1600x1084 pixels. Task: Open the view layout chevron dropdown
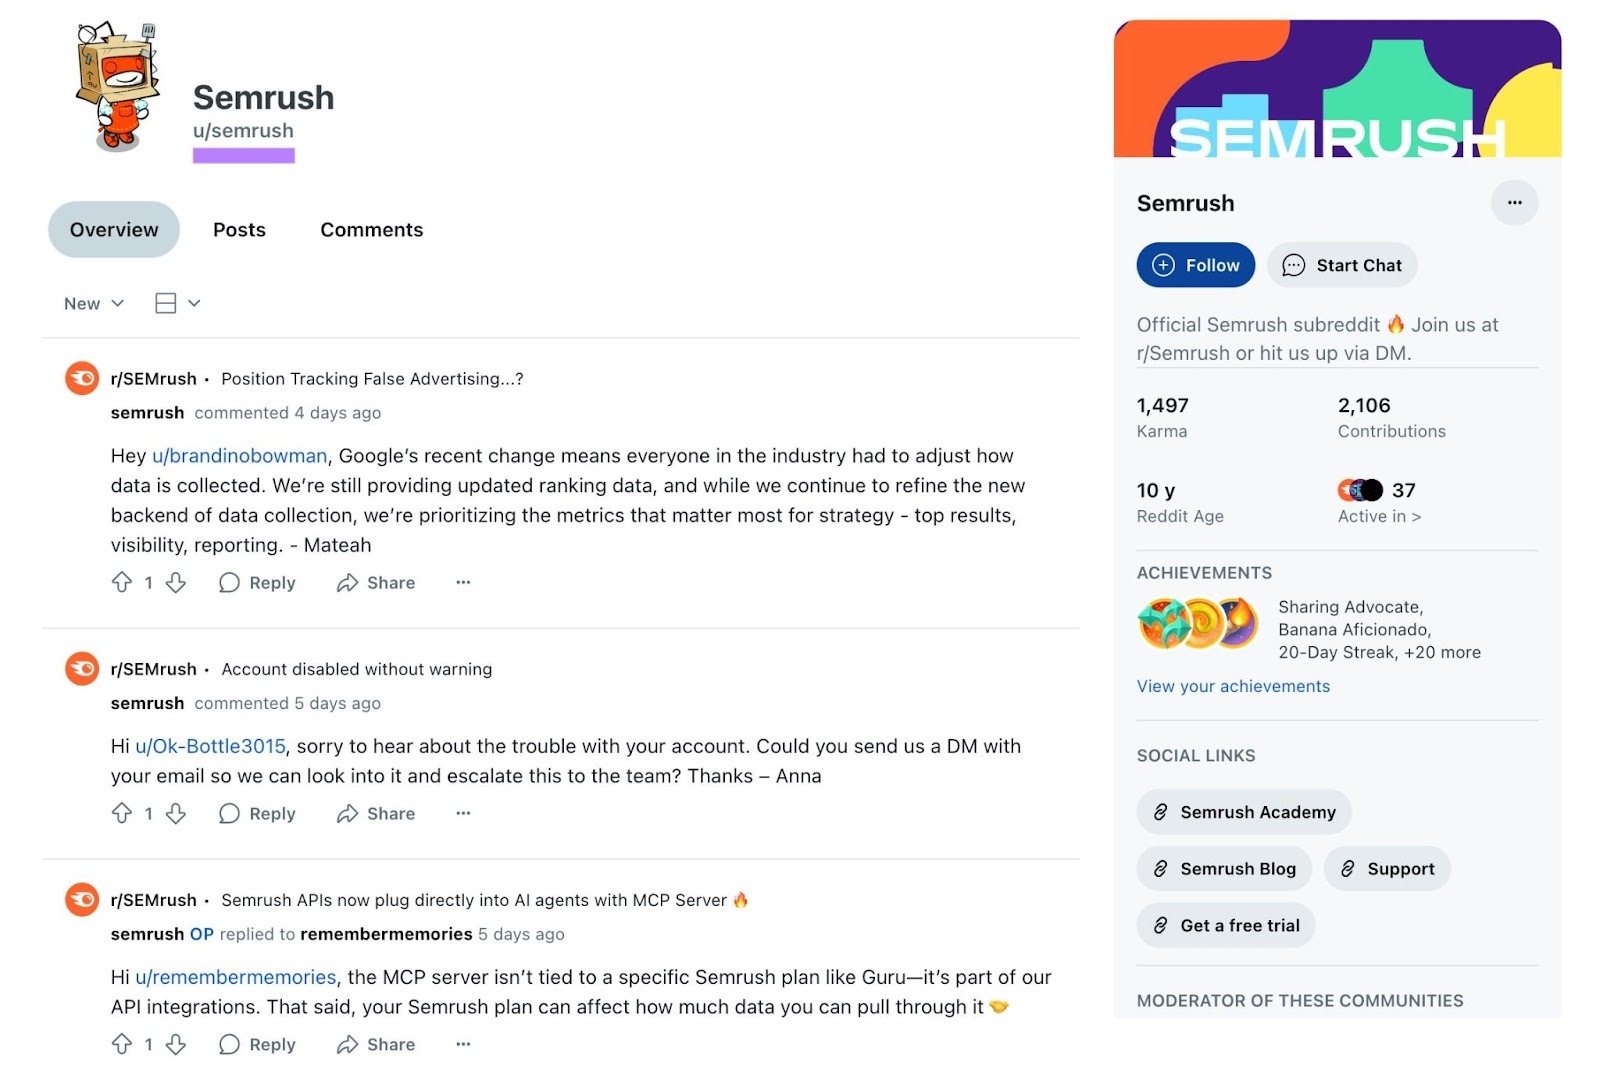(x=196, y=302)
